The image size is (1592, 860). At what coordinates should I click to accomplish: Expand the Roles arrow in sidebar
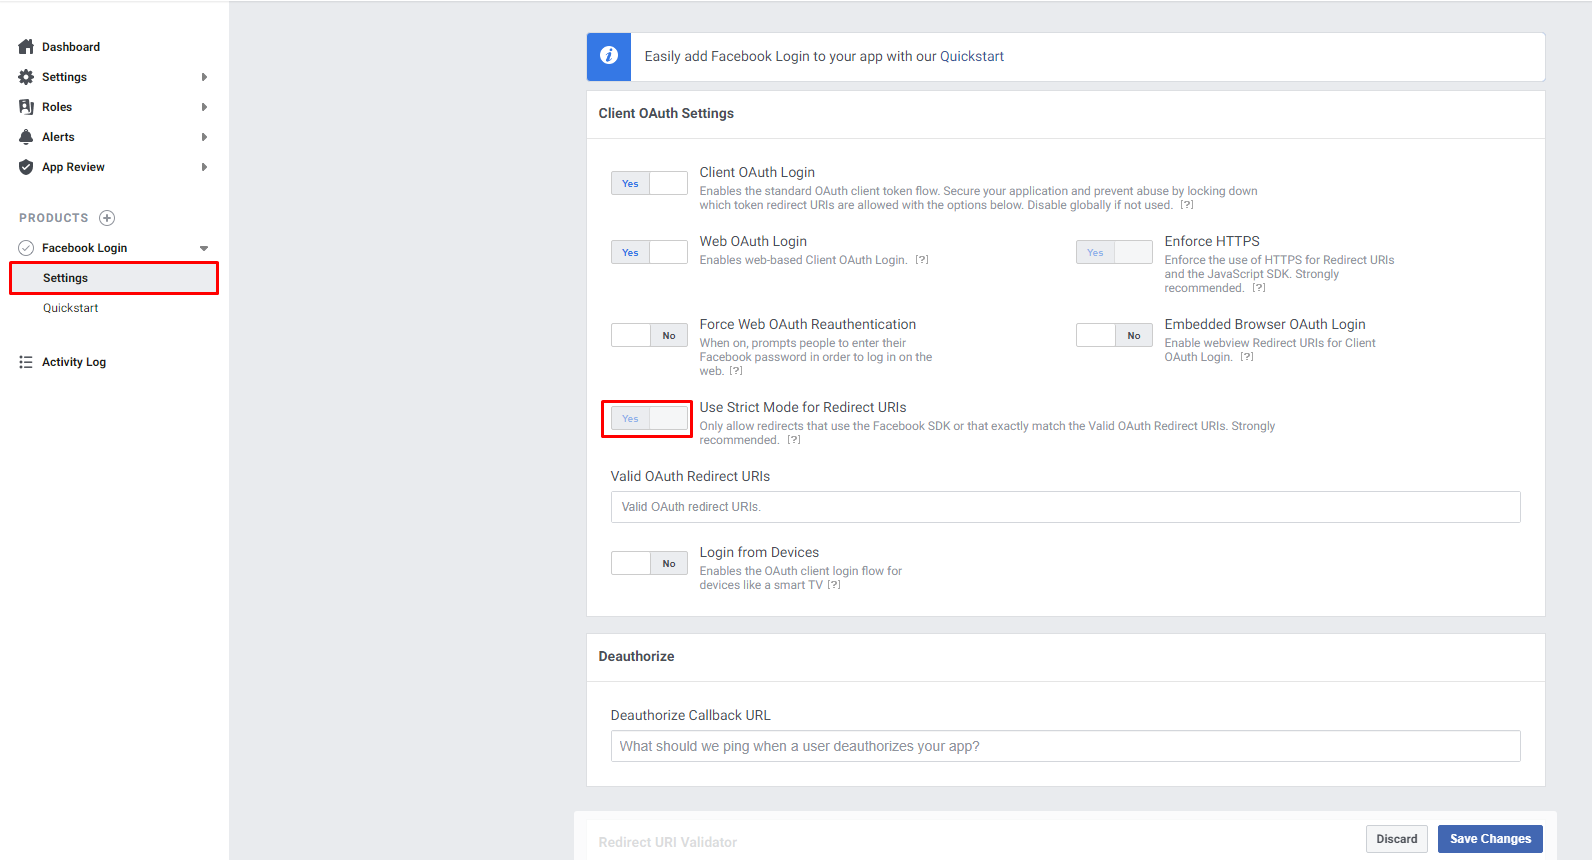(x=204, y=107)
